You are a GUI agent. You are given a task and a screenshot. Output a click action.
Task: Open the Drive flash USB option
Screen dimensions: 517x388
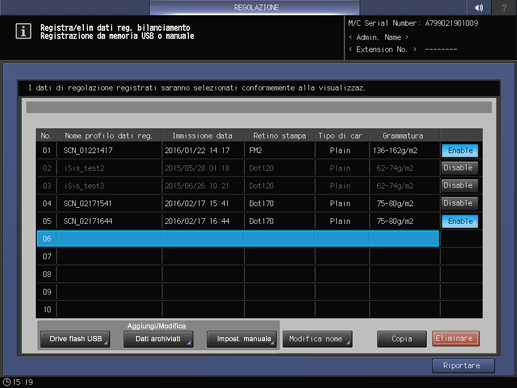(75, 339)
